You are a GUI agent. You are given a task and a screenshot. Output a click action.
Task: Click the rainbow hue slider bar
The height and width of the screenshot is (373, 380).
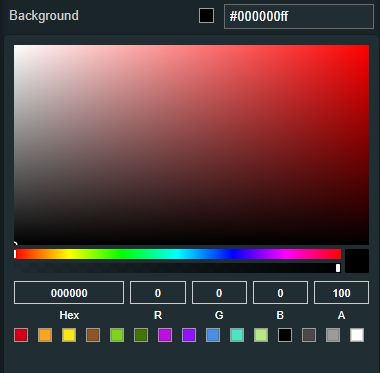tap(178, 254)
